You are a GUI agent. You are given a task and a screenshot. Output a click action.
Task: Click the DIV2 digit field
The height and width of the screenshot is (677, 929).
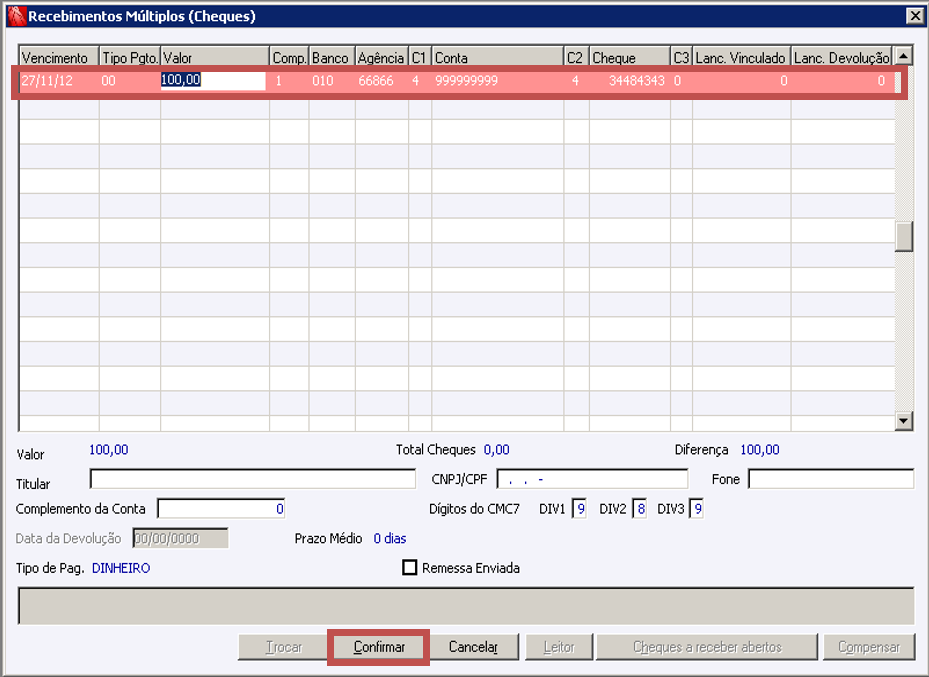pos(639,509)
